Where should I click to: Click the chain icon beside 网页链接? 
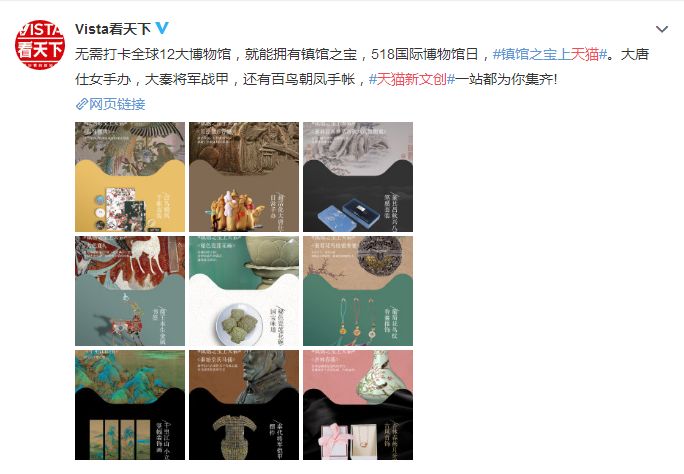pos(82,104)
